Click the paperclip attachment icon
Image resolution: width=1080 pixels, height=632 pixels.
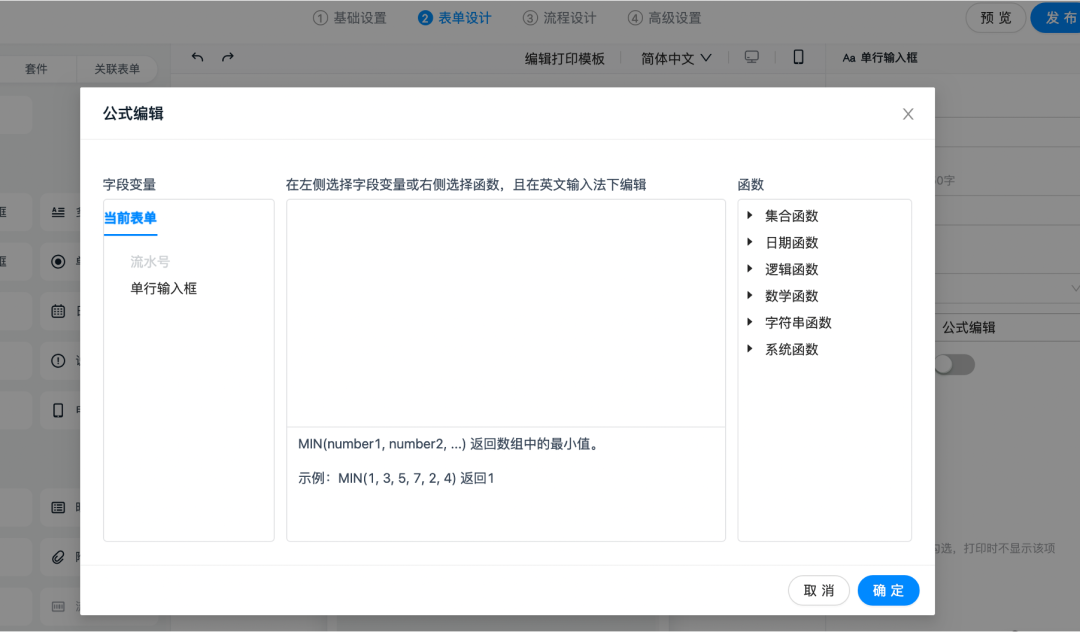(x=58, y=555)
